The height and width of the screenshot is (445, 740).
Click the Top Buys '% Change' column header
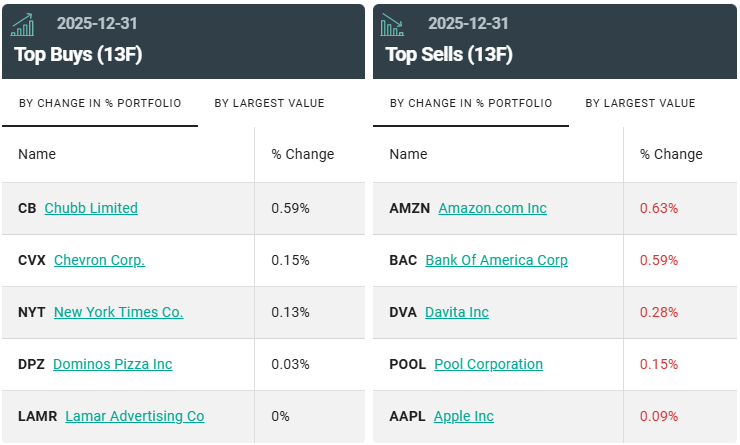[302, 154]
